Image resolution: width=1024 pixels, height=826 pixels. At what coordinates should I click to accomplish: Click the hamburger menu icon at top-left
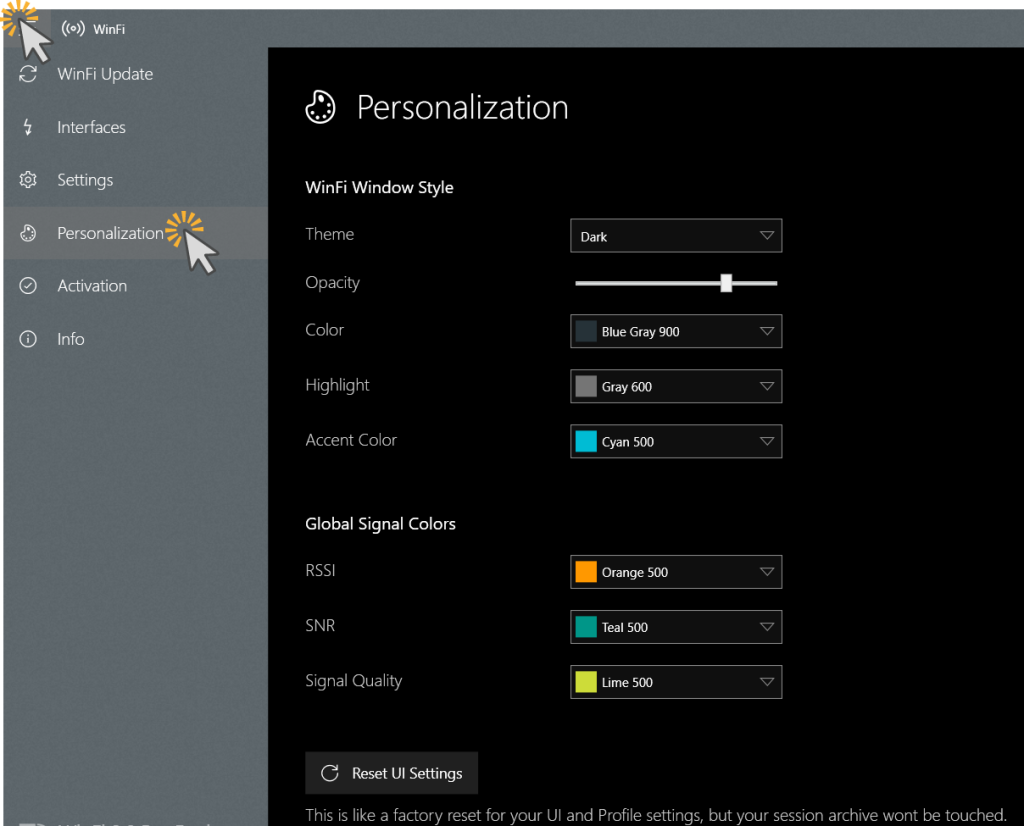coord(20,27)
